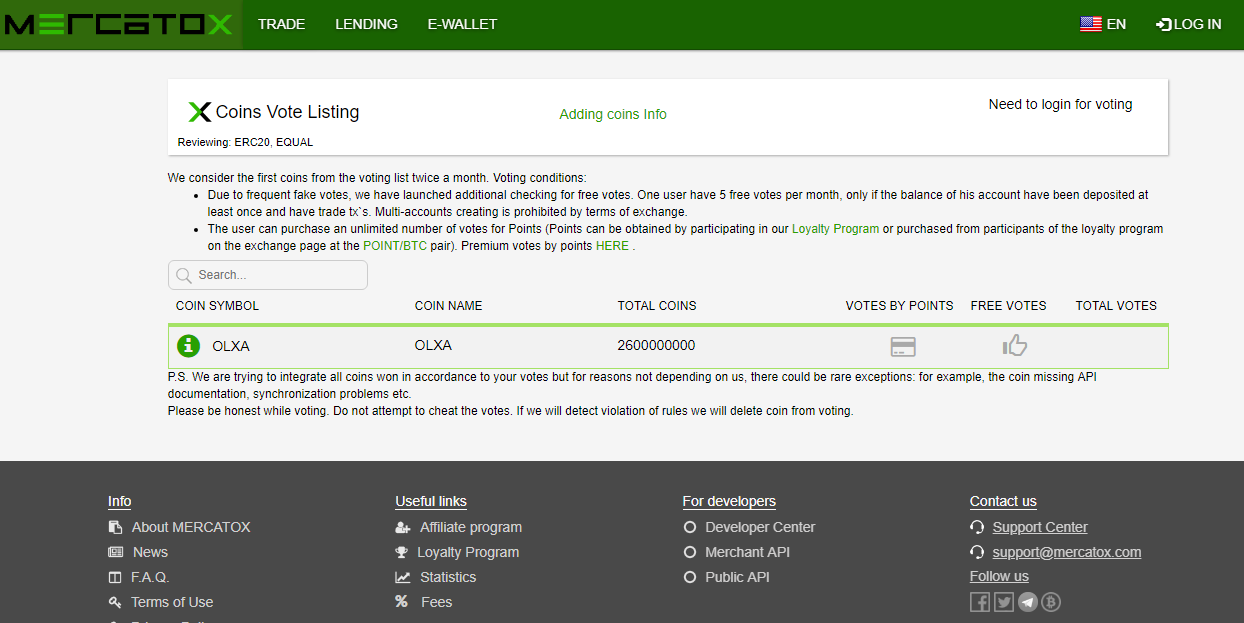1244x623 pixels.
Task: Click the green info icon for OLXA
Action: pyautogui.click(x=188, y=346)
